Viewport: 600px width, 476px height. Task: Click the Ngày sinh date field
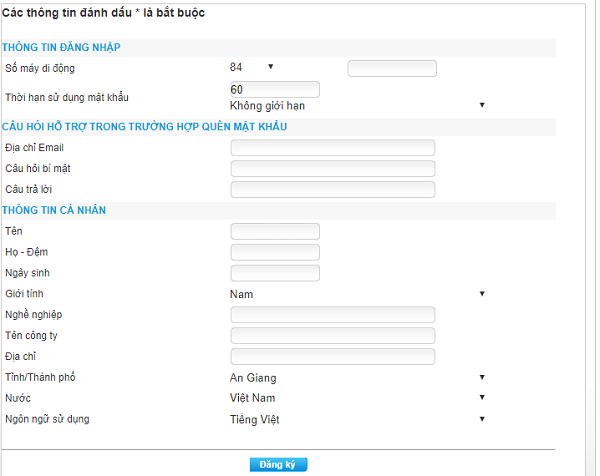click(275, 273)
